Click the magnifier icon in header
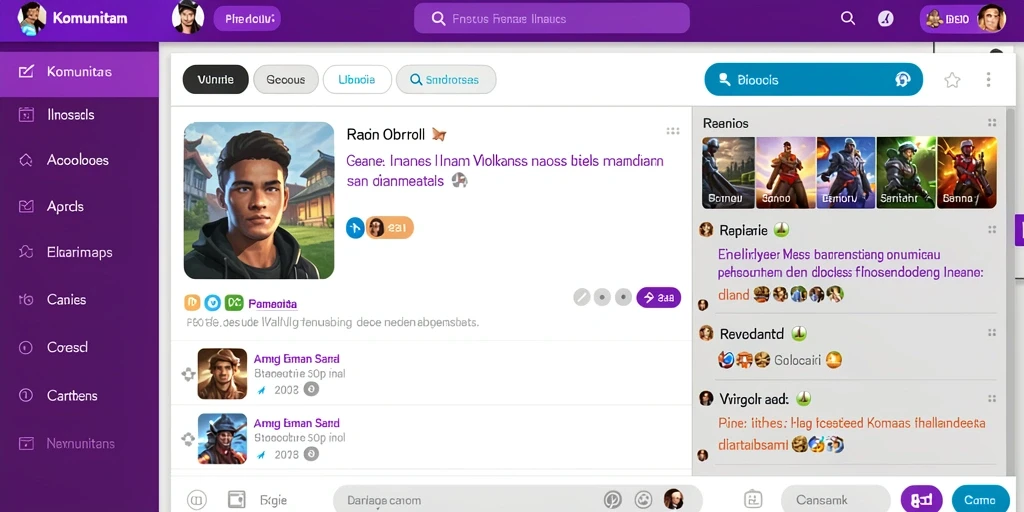The image size is (1024, 512). click(x=848, y=18)
